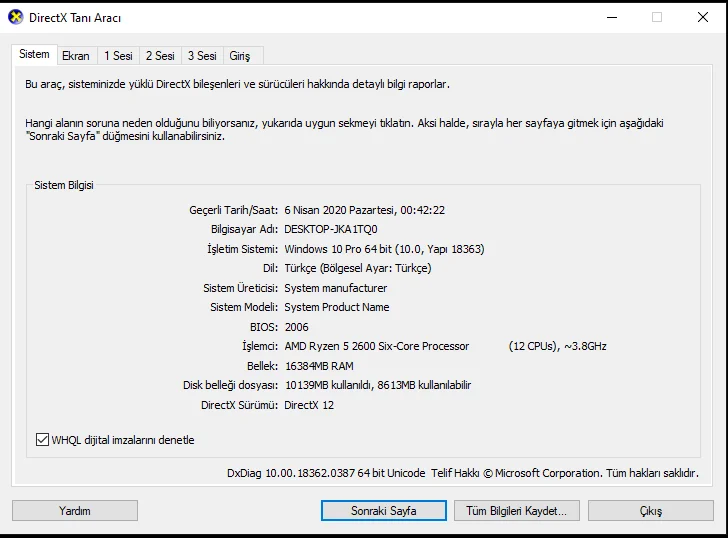Click the DirectX Tanı Aracı window title
This screenshot has height=538, width=728.
coord(75,18)
